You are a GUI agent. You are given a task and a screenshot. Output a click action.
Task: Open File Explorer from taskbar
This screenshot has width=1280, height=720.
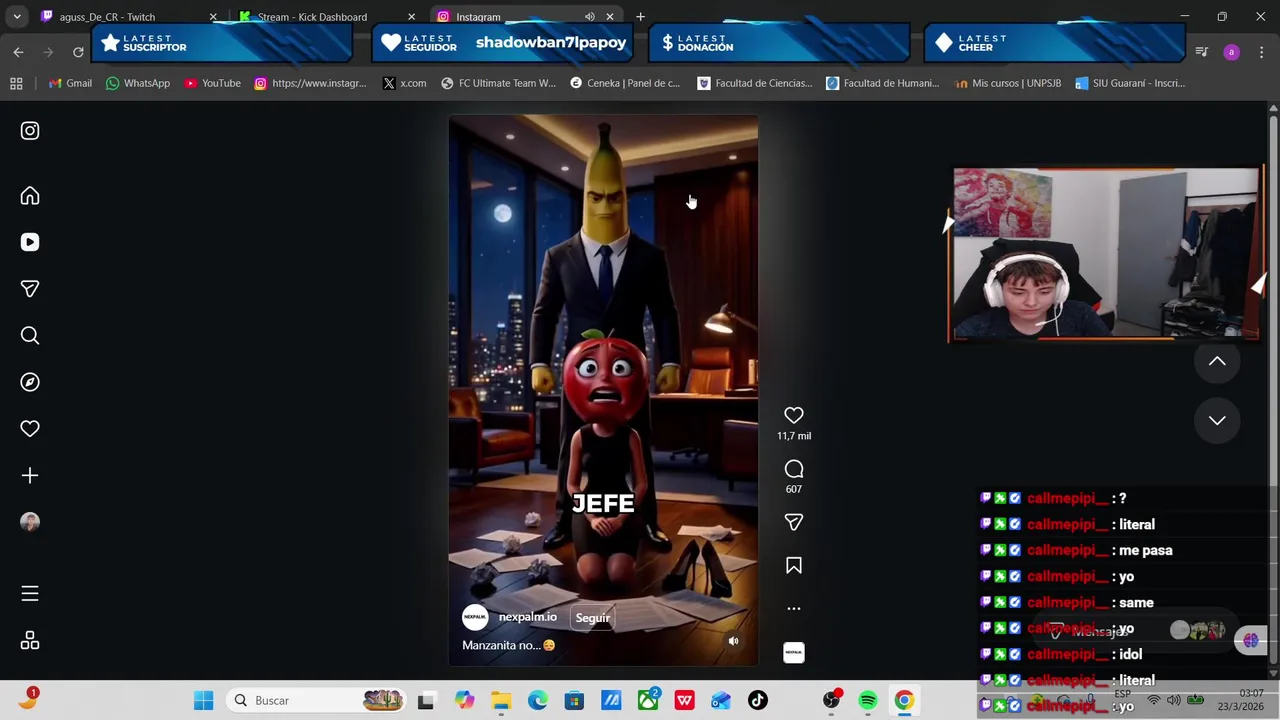pos(501,701)
